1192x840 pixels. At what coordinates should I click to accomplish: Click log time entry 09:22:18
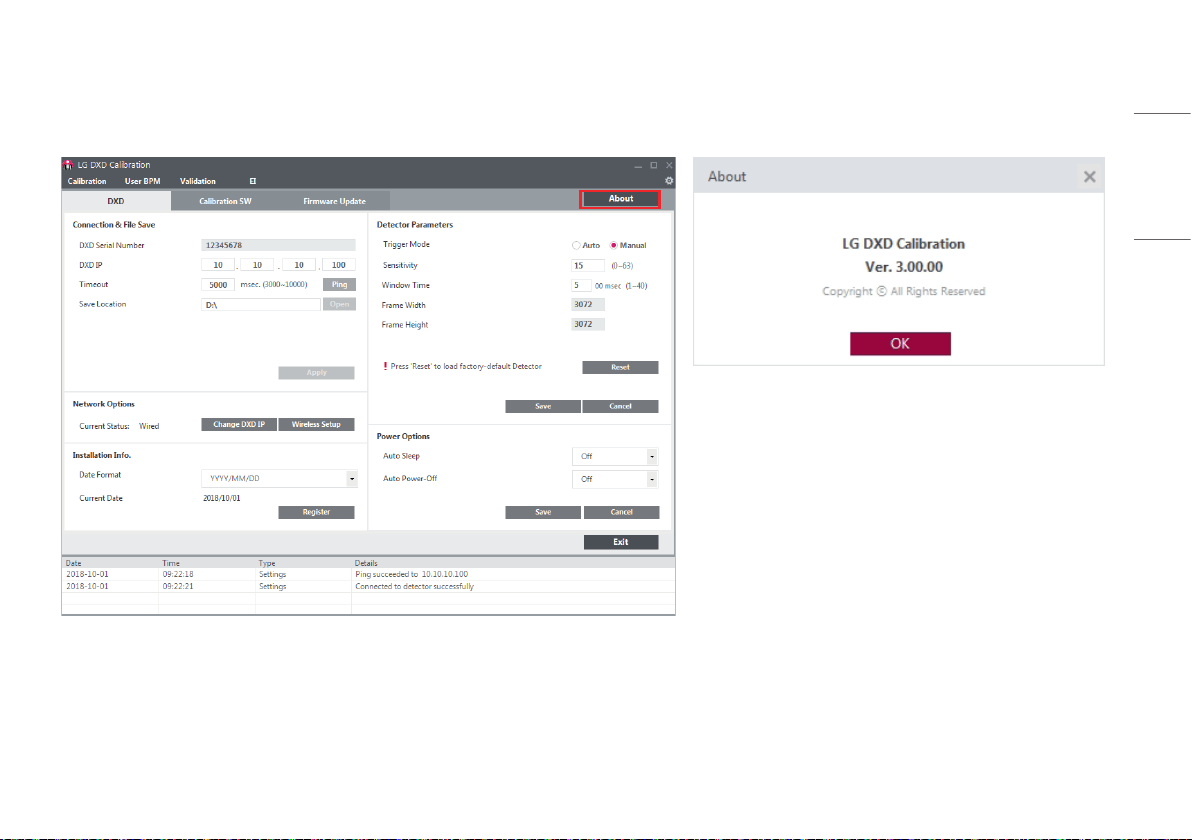point(178,575)
